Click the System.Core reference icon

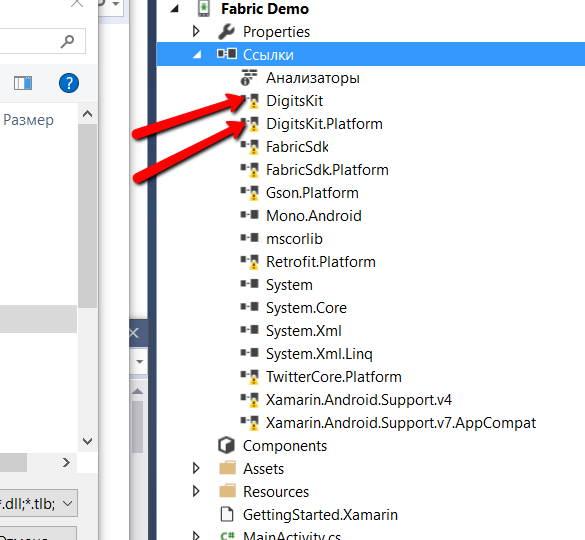point(250,307)
